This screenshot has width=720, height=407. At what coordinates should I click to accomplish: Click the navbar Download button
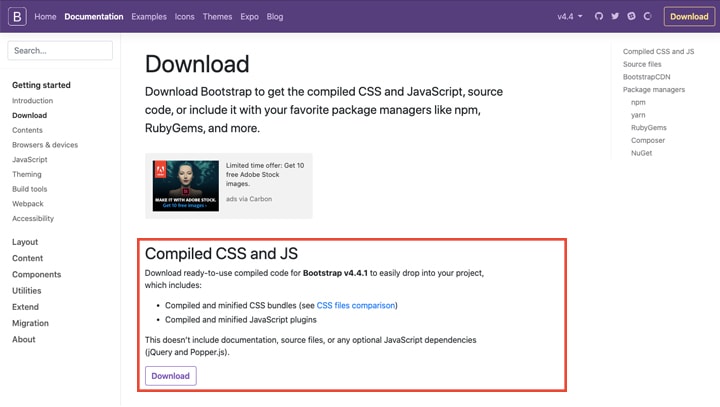[689, 17]
